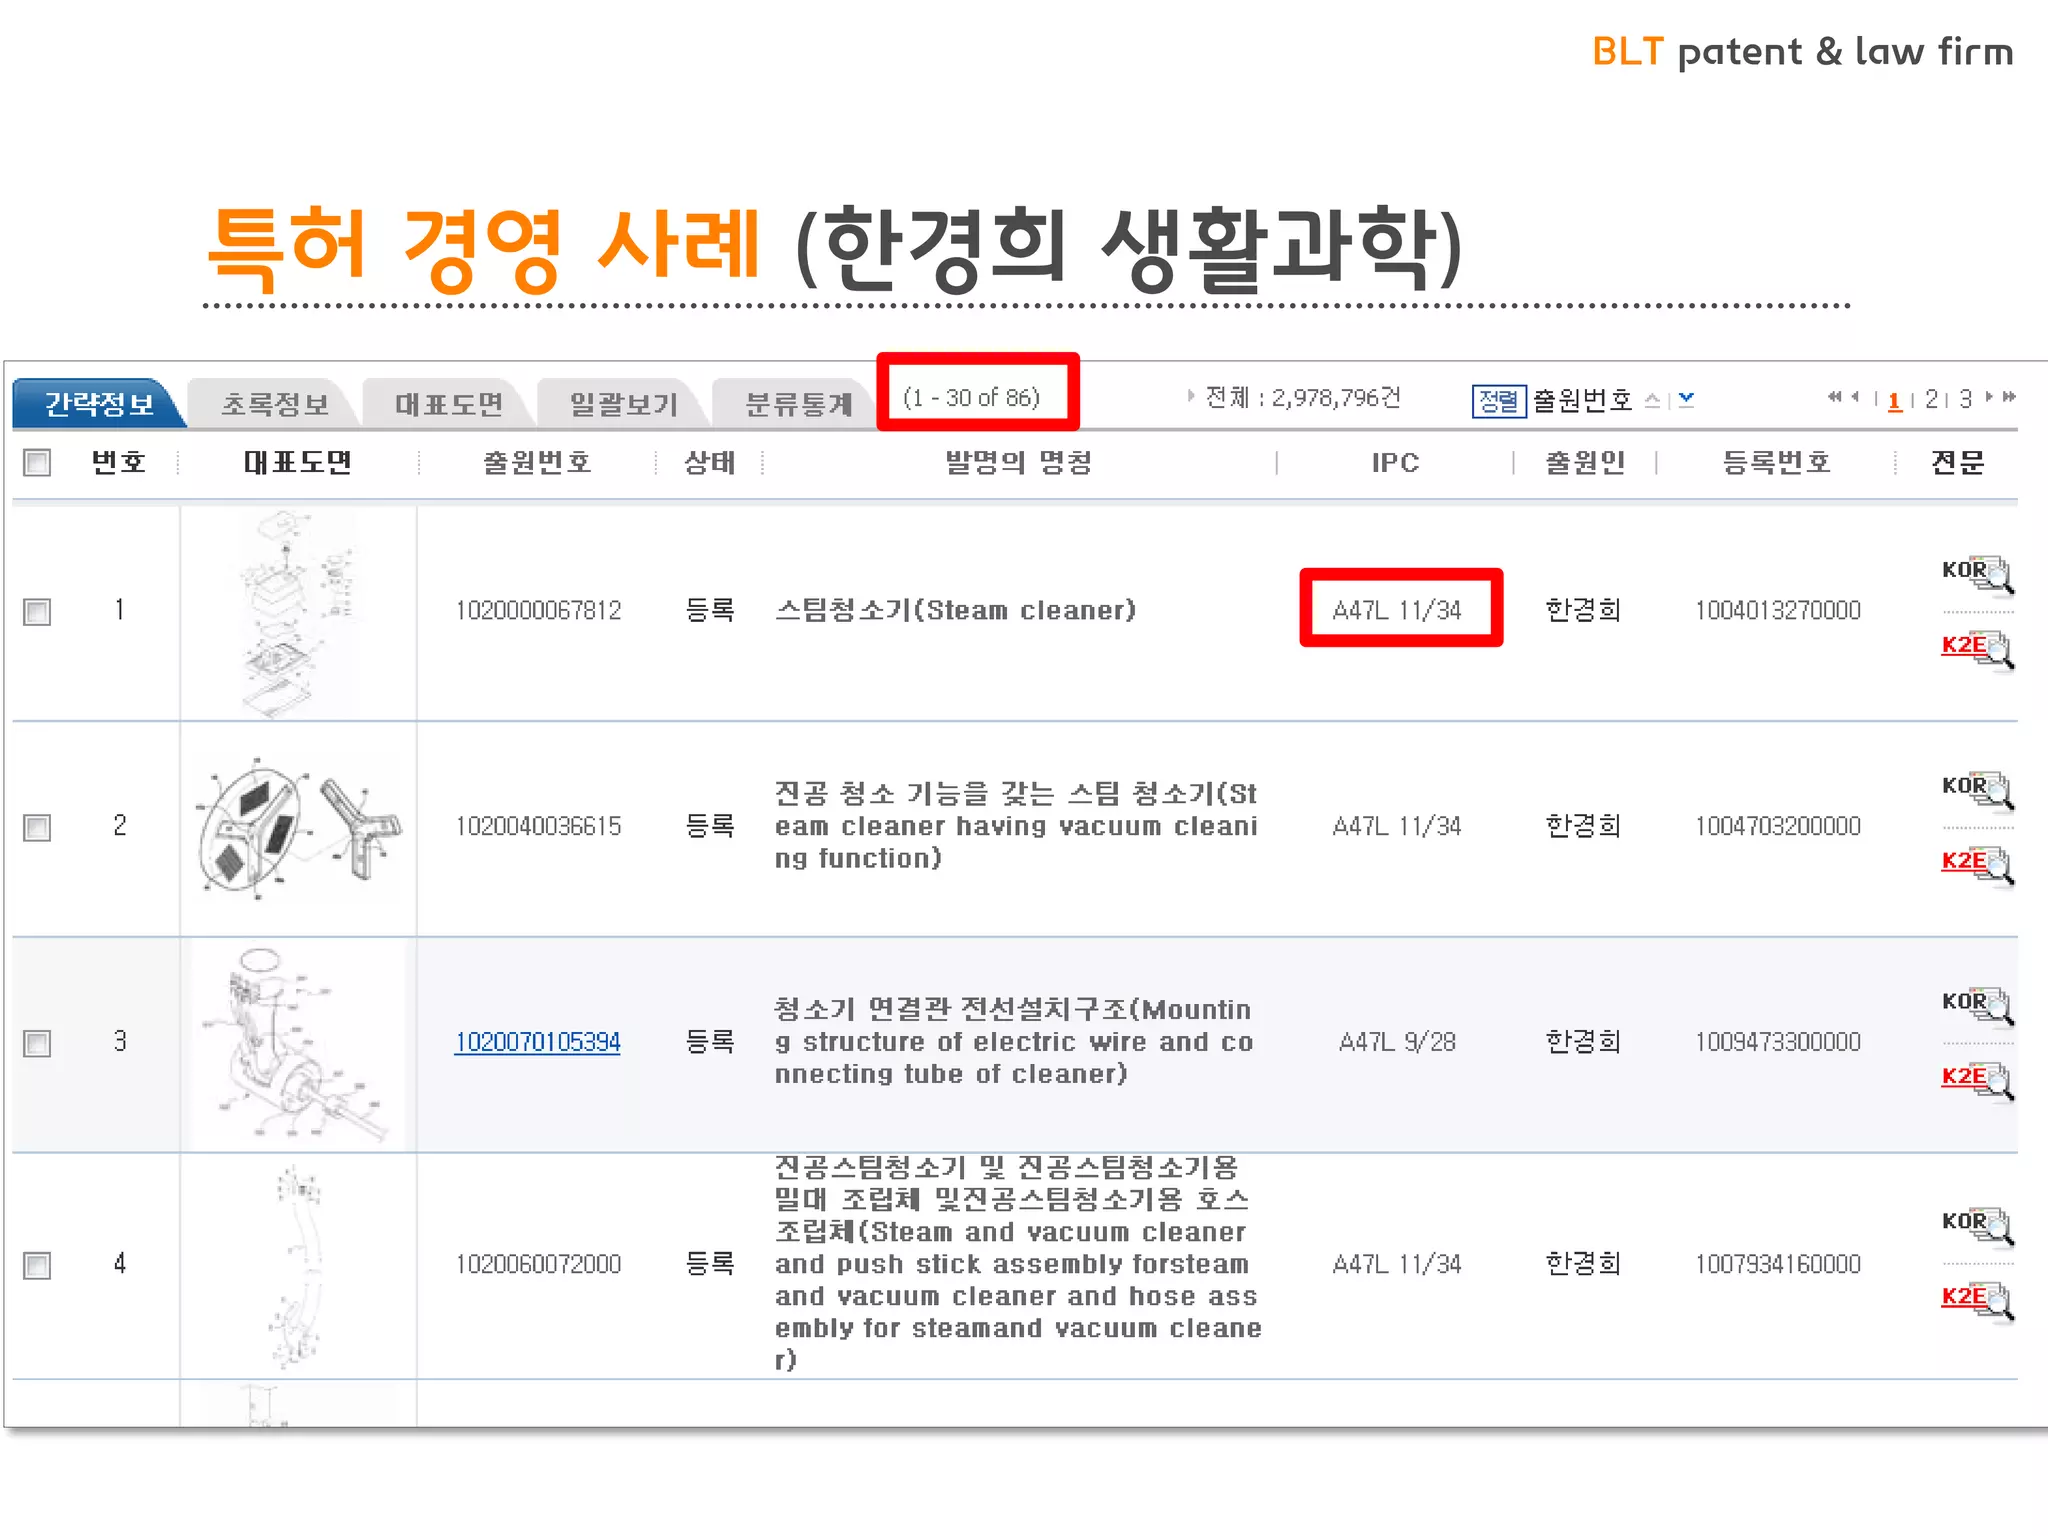Screen dimensions: 2048x1536
Task: Click the 출원인 column header
Action: pos(1585,462)
